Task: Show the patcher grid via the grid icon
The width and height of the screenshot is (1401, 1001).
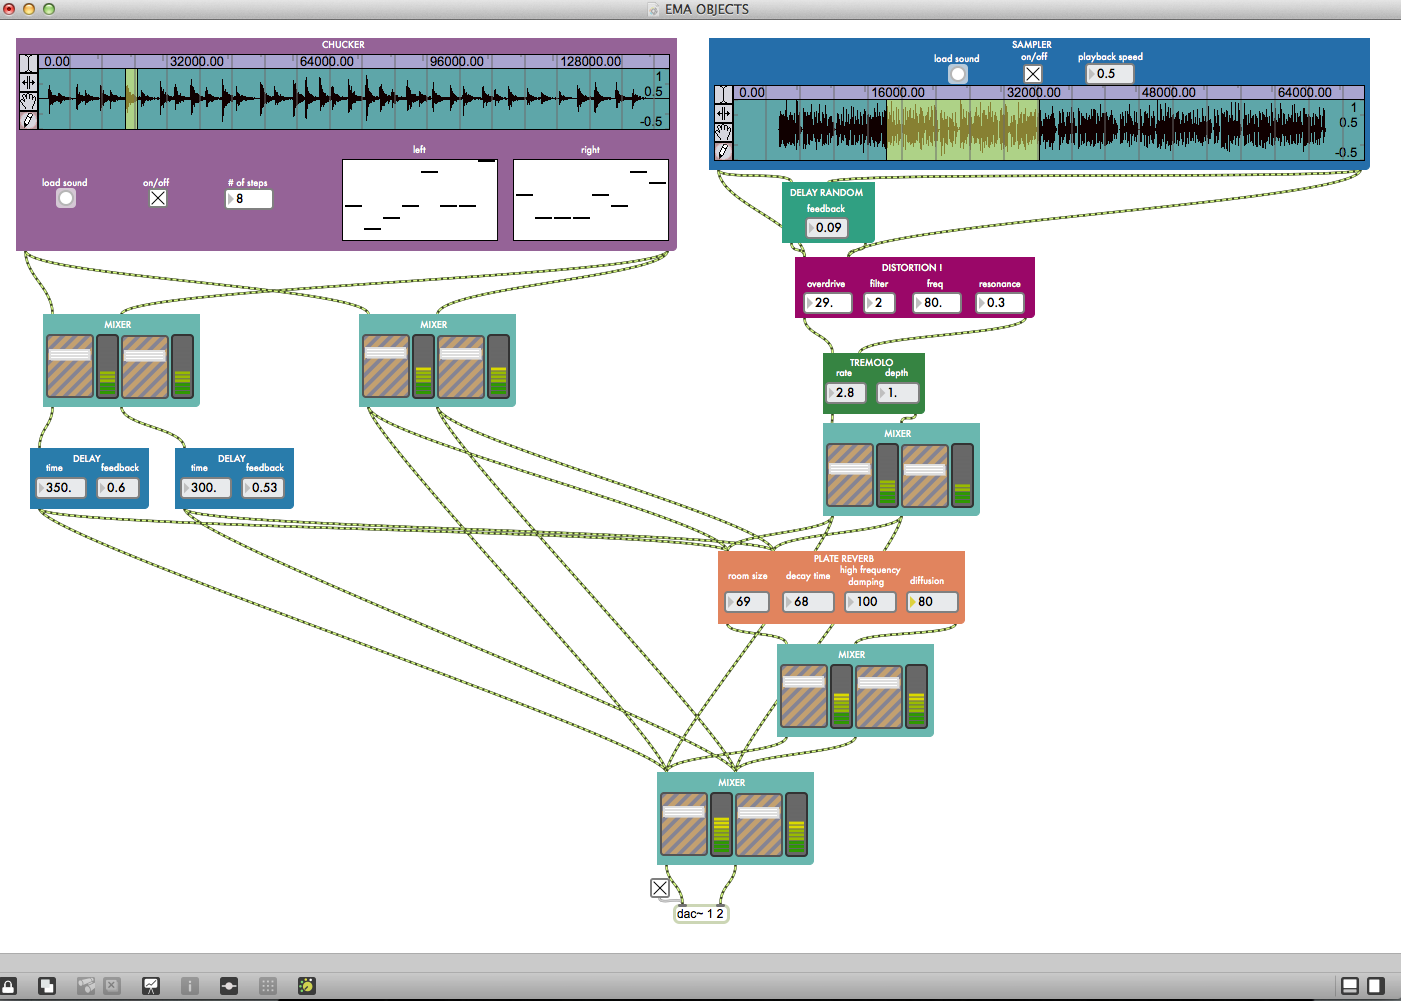Action: 267,986
